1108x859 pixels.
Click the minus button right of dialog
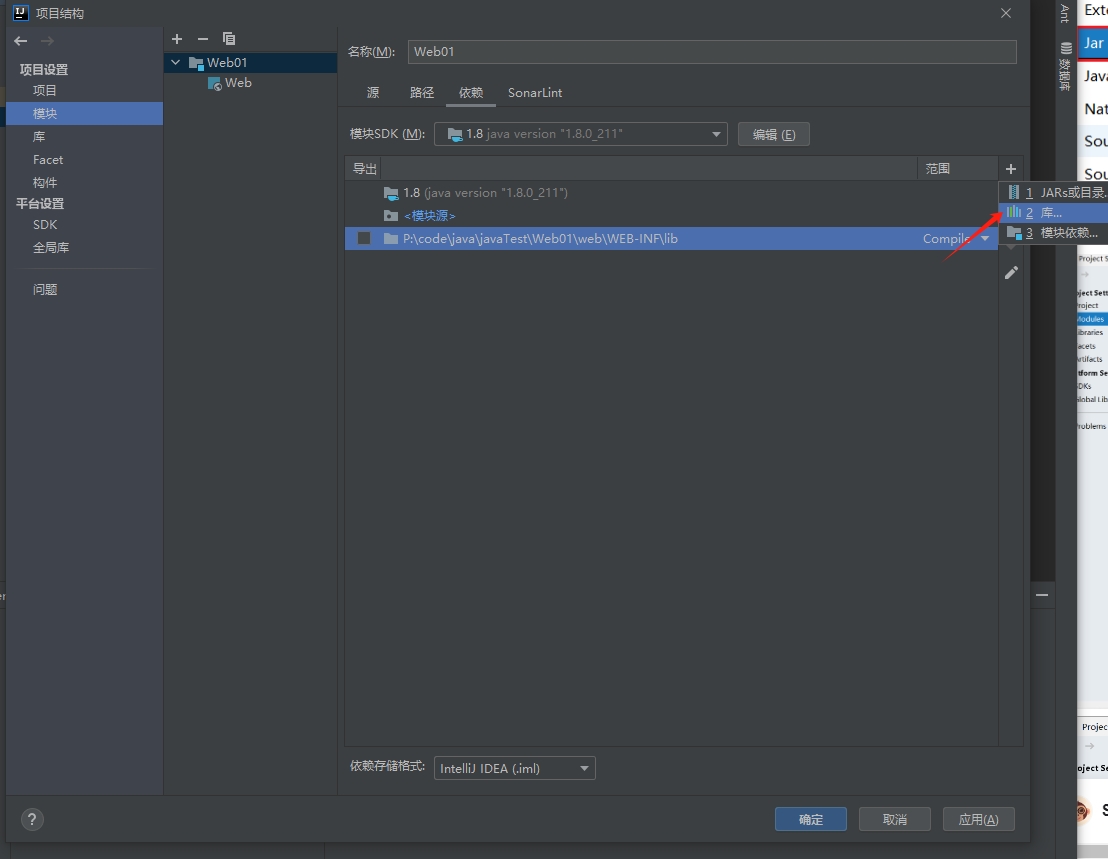pos(1042,596)
